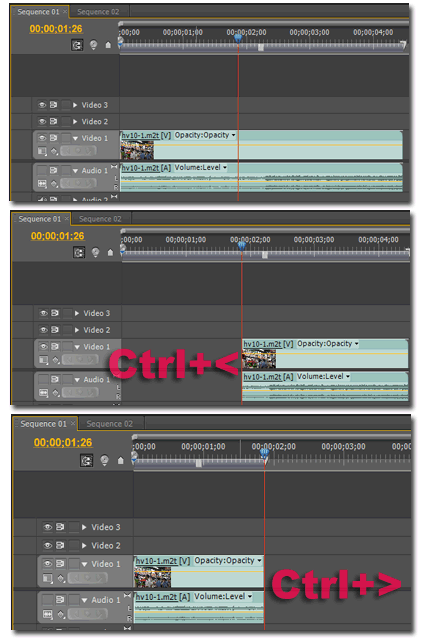Click the playhead handle in the bottom timeline ruler

tap(264, 453)
